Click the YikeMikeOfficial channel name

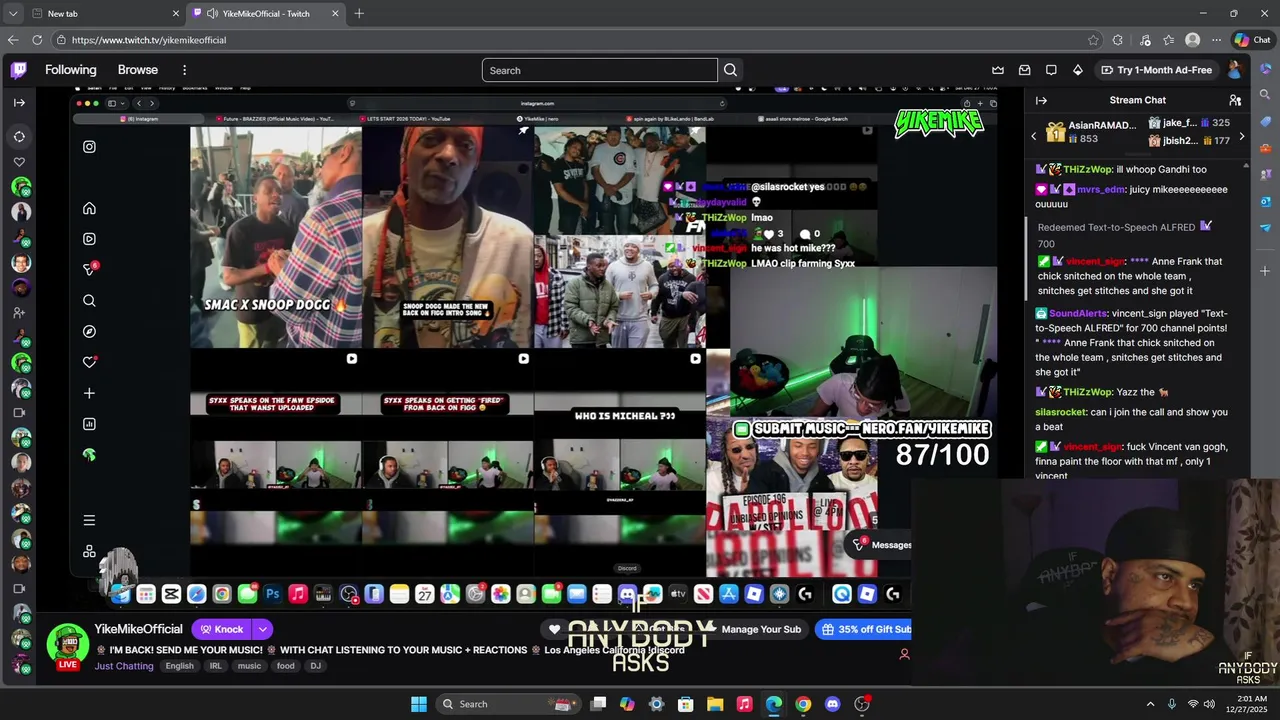(138, 629)
